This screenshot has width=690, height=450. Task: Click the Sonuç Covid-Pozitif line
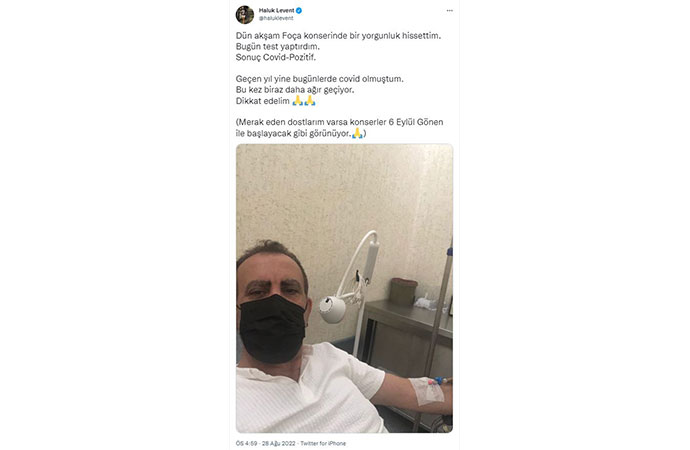(x=276, y=57)
